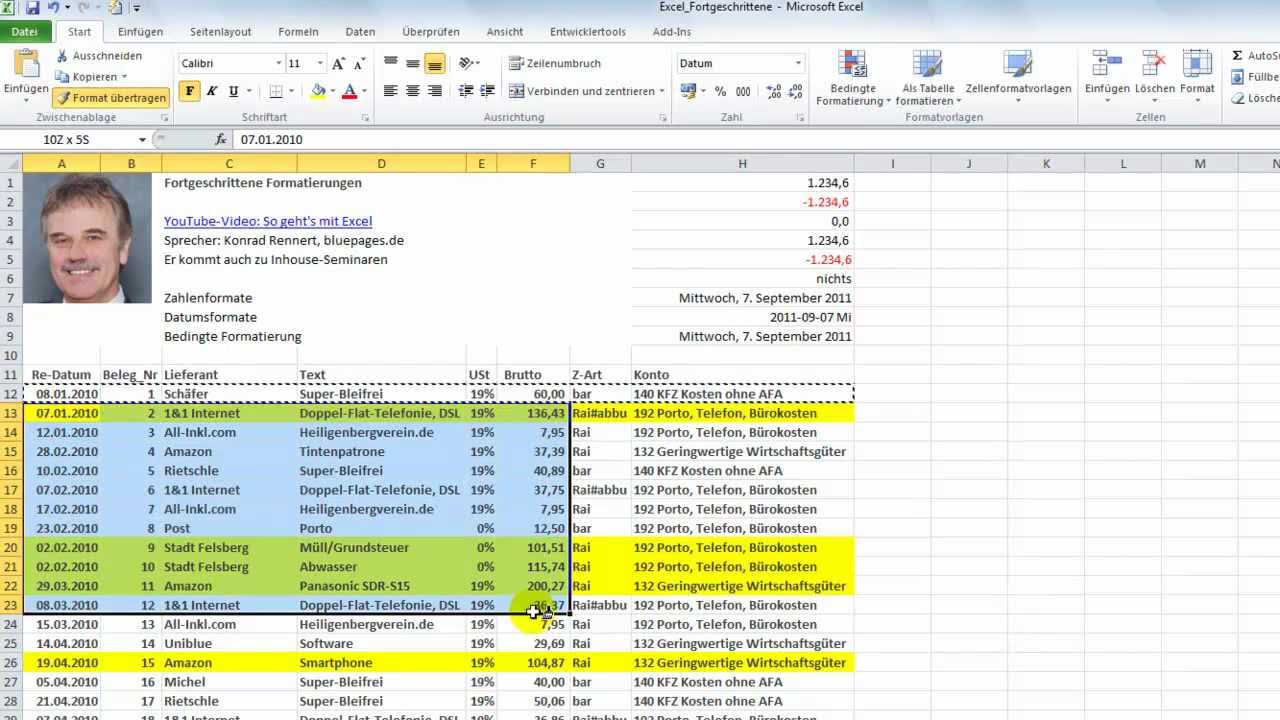The width and height of the screenshot is (1280, 720).
Task: Apply percent style format
Action: [720, 91]
